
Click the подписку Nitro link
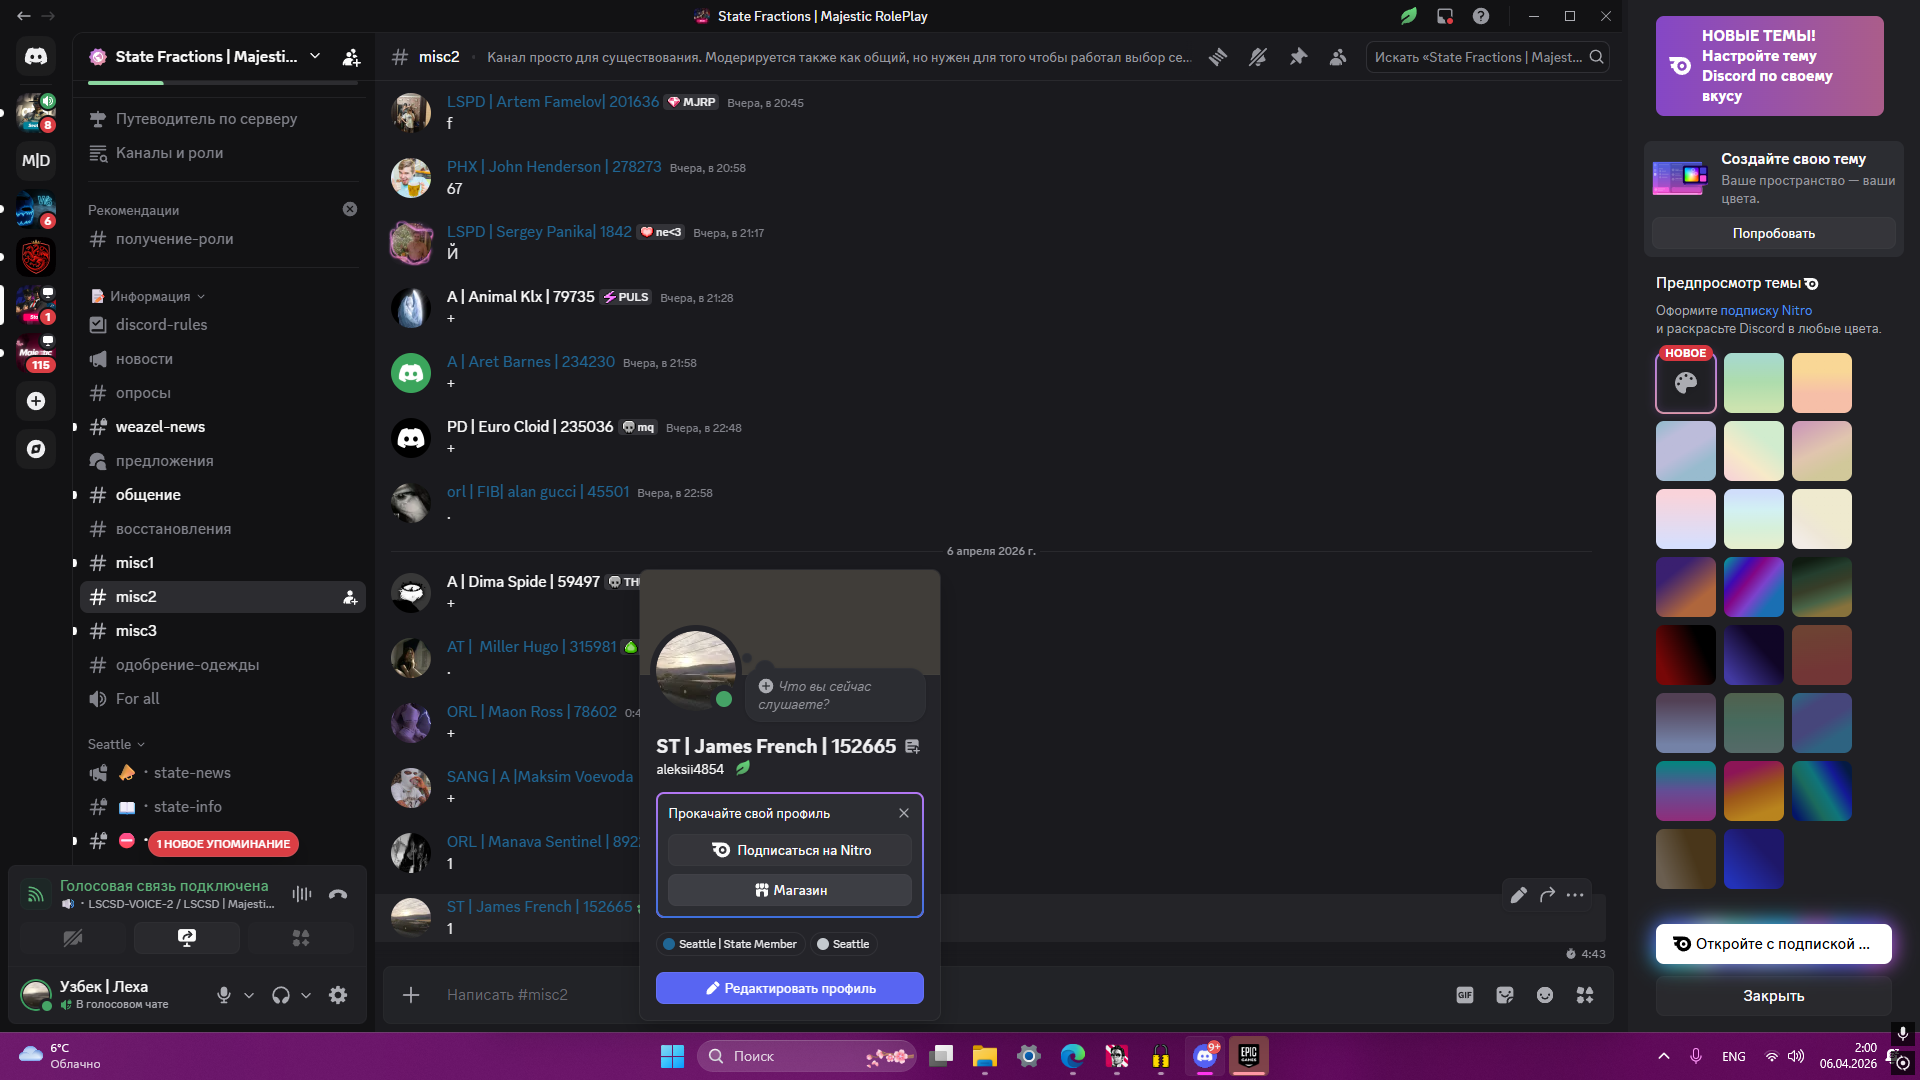[1766, 311]
